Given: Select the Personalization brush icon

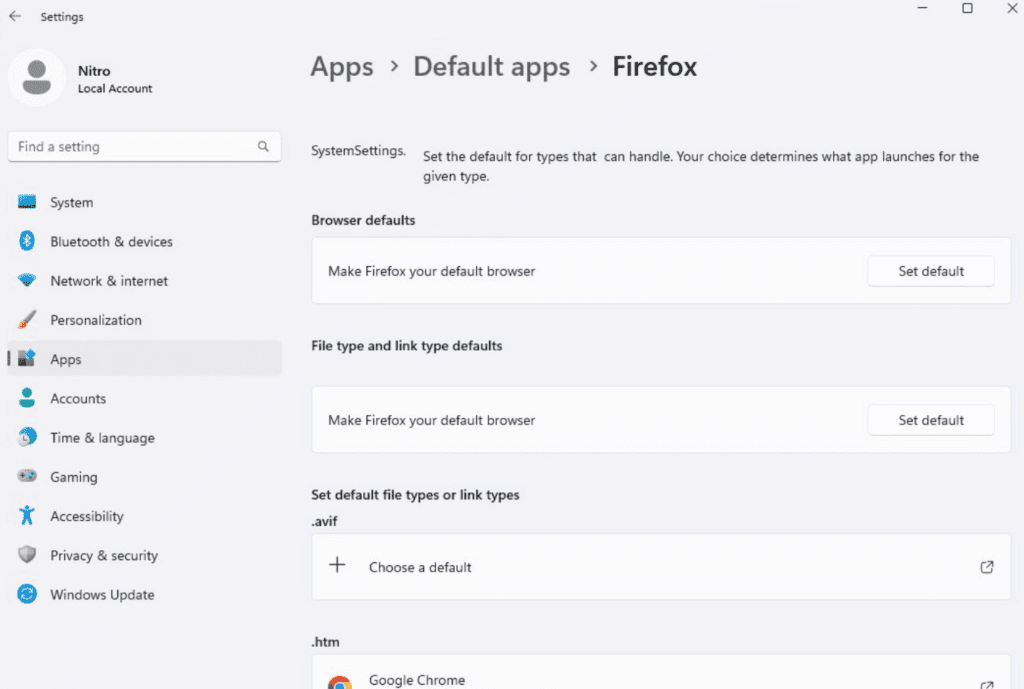Looking at the screenshot, I should [27, 319].
